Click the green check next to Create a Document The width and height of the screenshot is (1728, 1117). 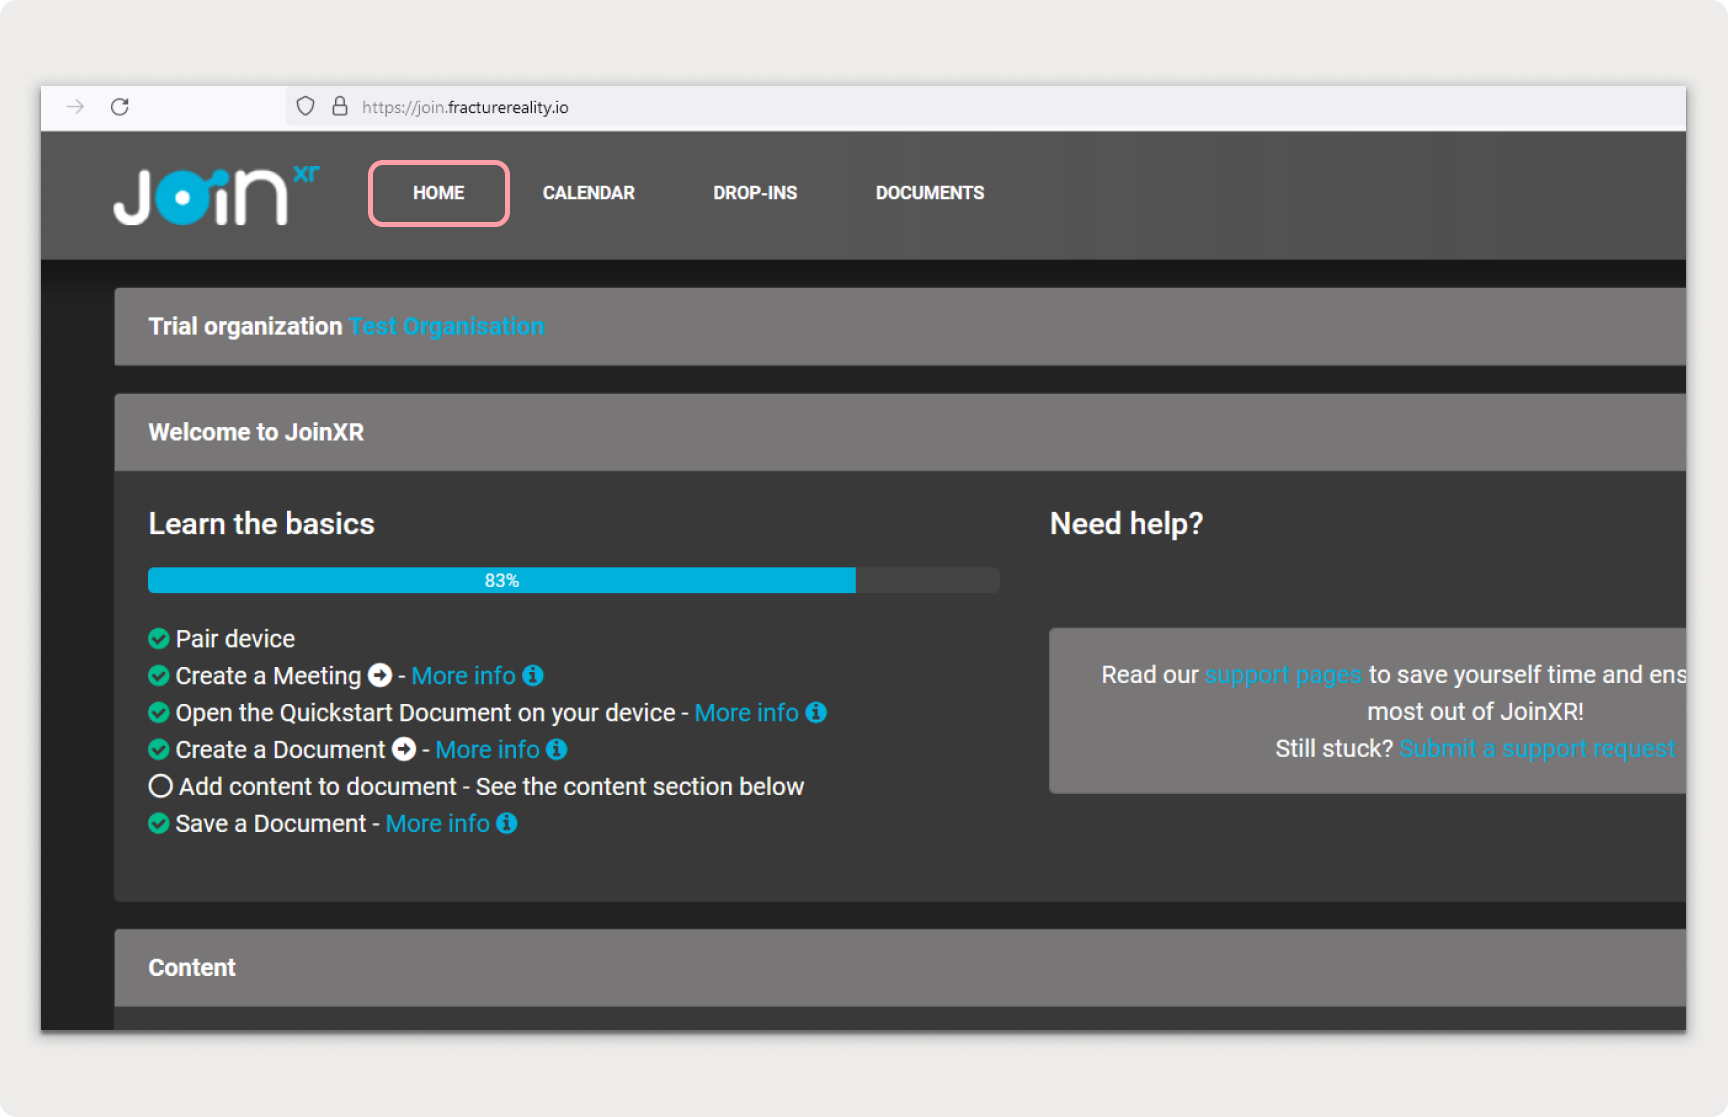[x=158, y=749]
